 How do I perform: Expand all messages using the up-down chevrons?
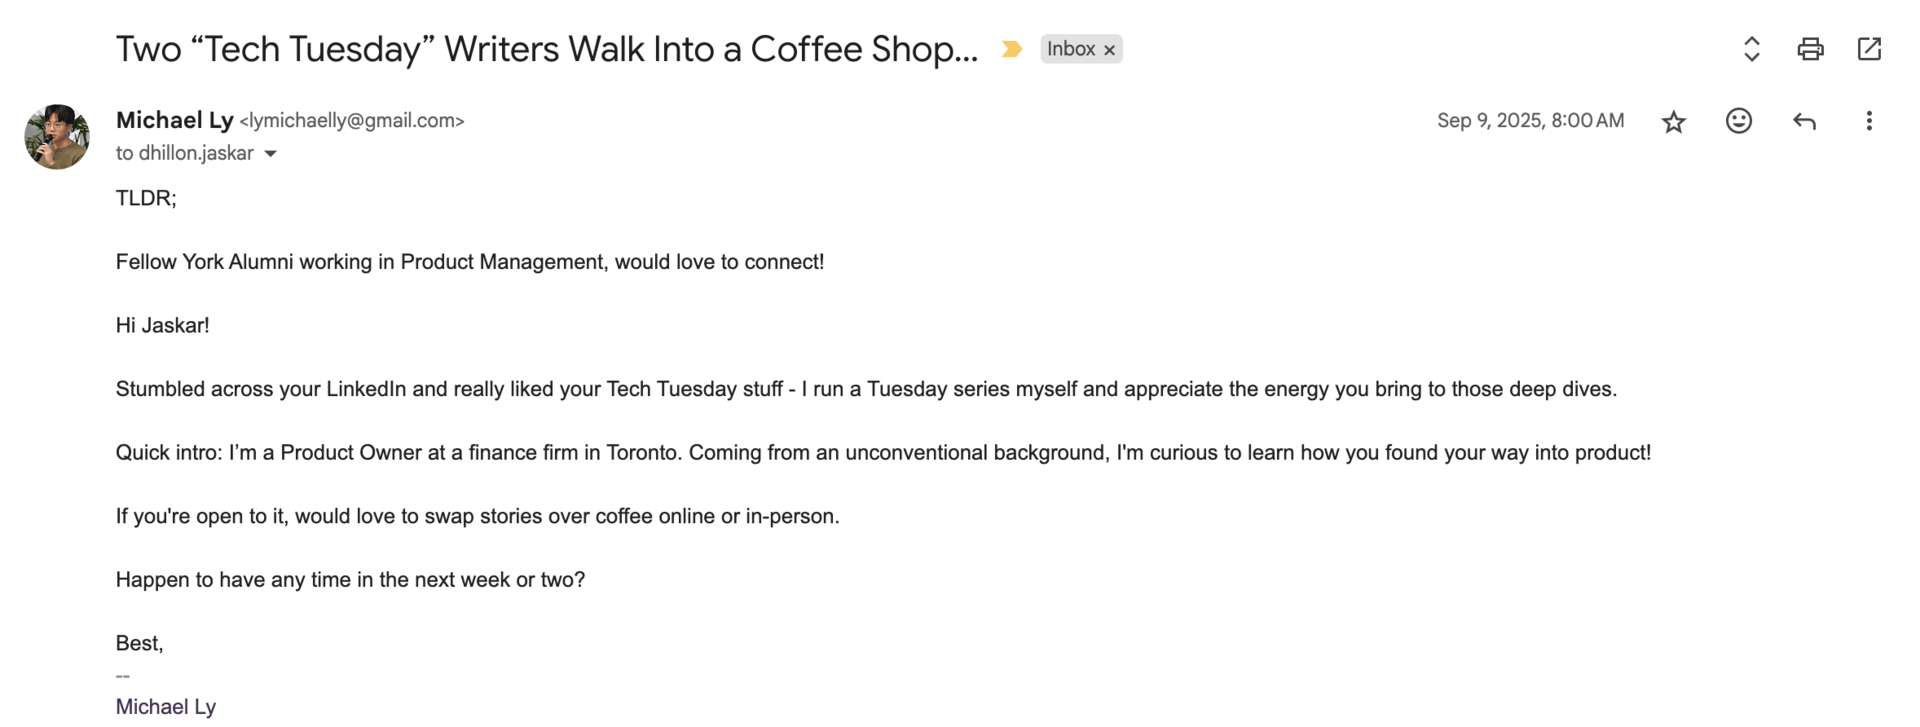click(x=1751, y=49)
